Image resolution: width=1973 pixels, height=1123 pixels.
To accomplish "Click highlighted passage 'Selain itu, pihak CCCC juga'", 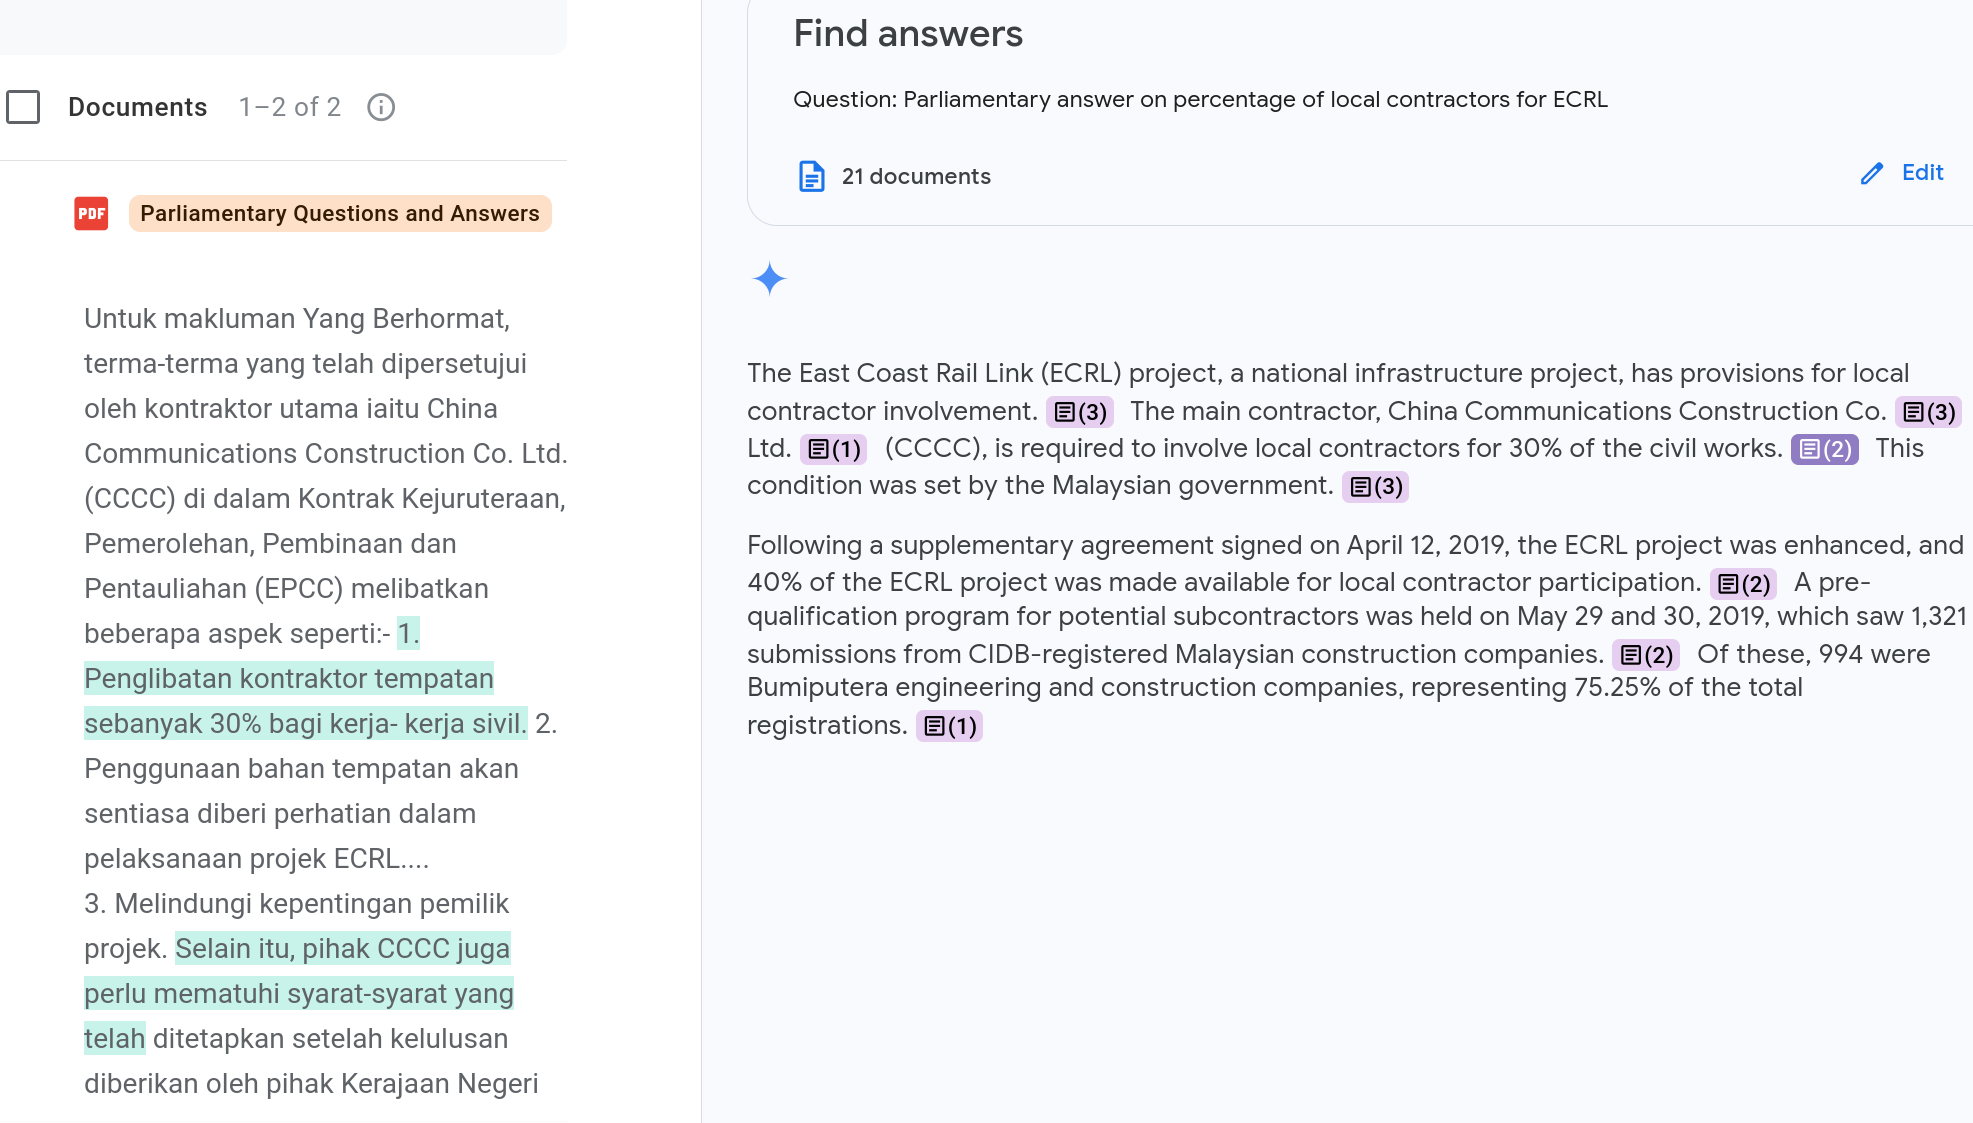I will 343,949.
